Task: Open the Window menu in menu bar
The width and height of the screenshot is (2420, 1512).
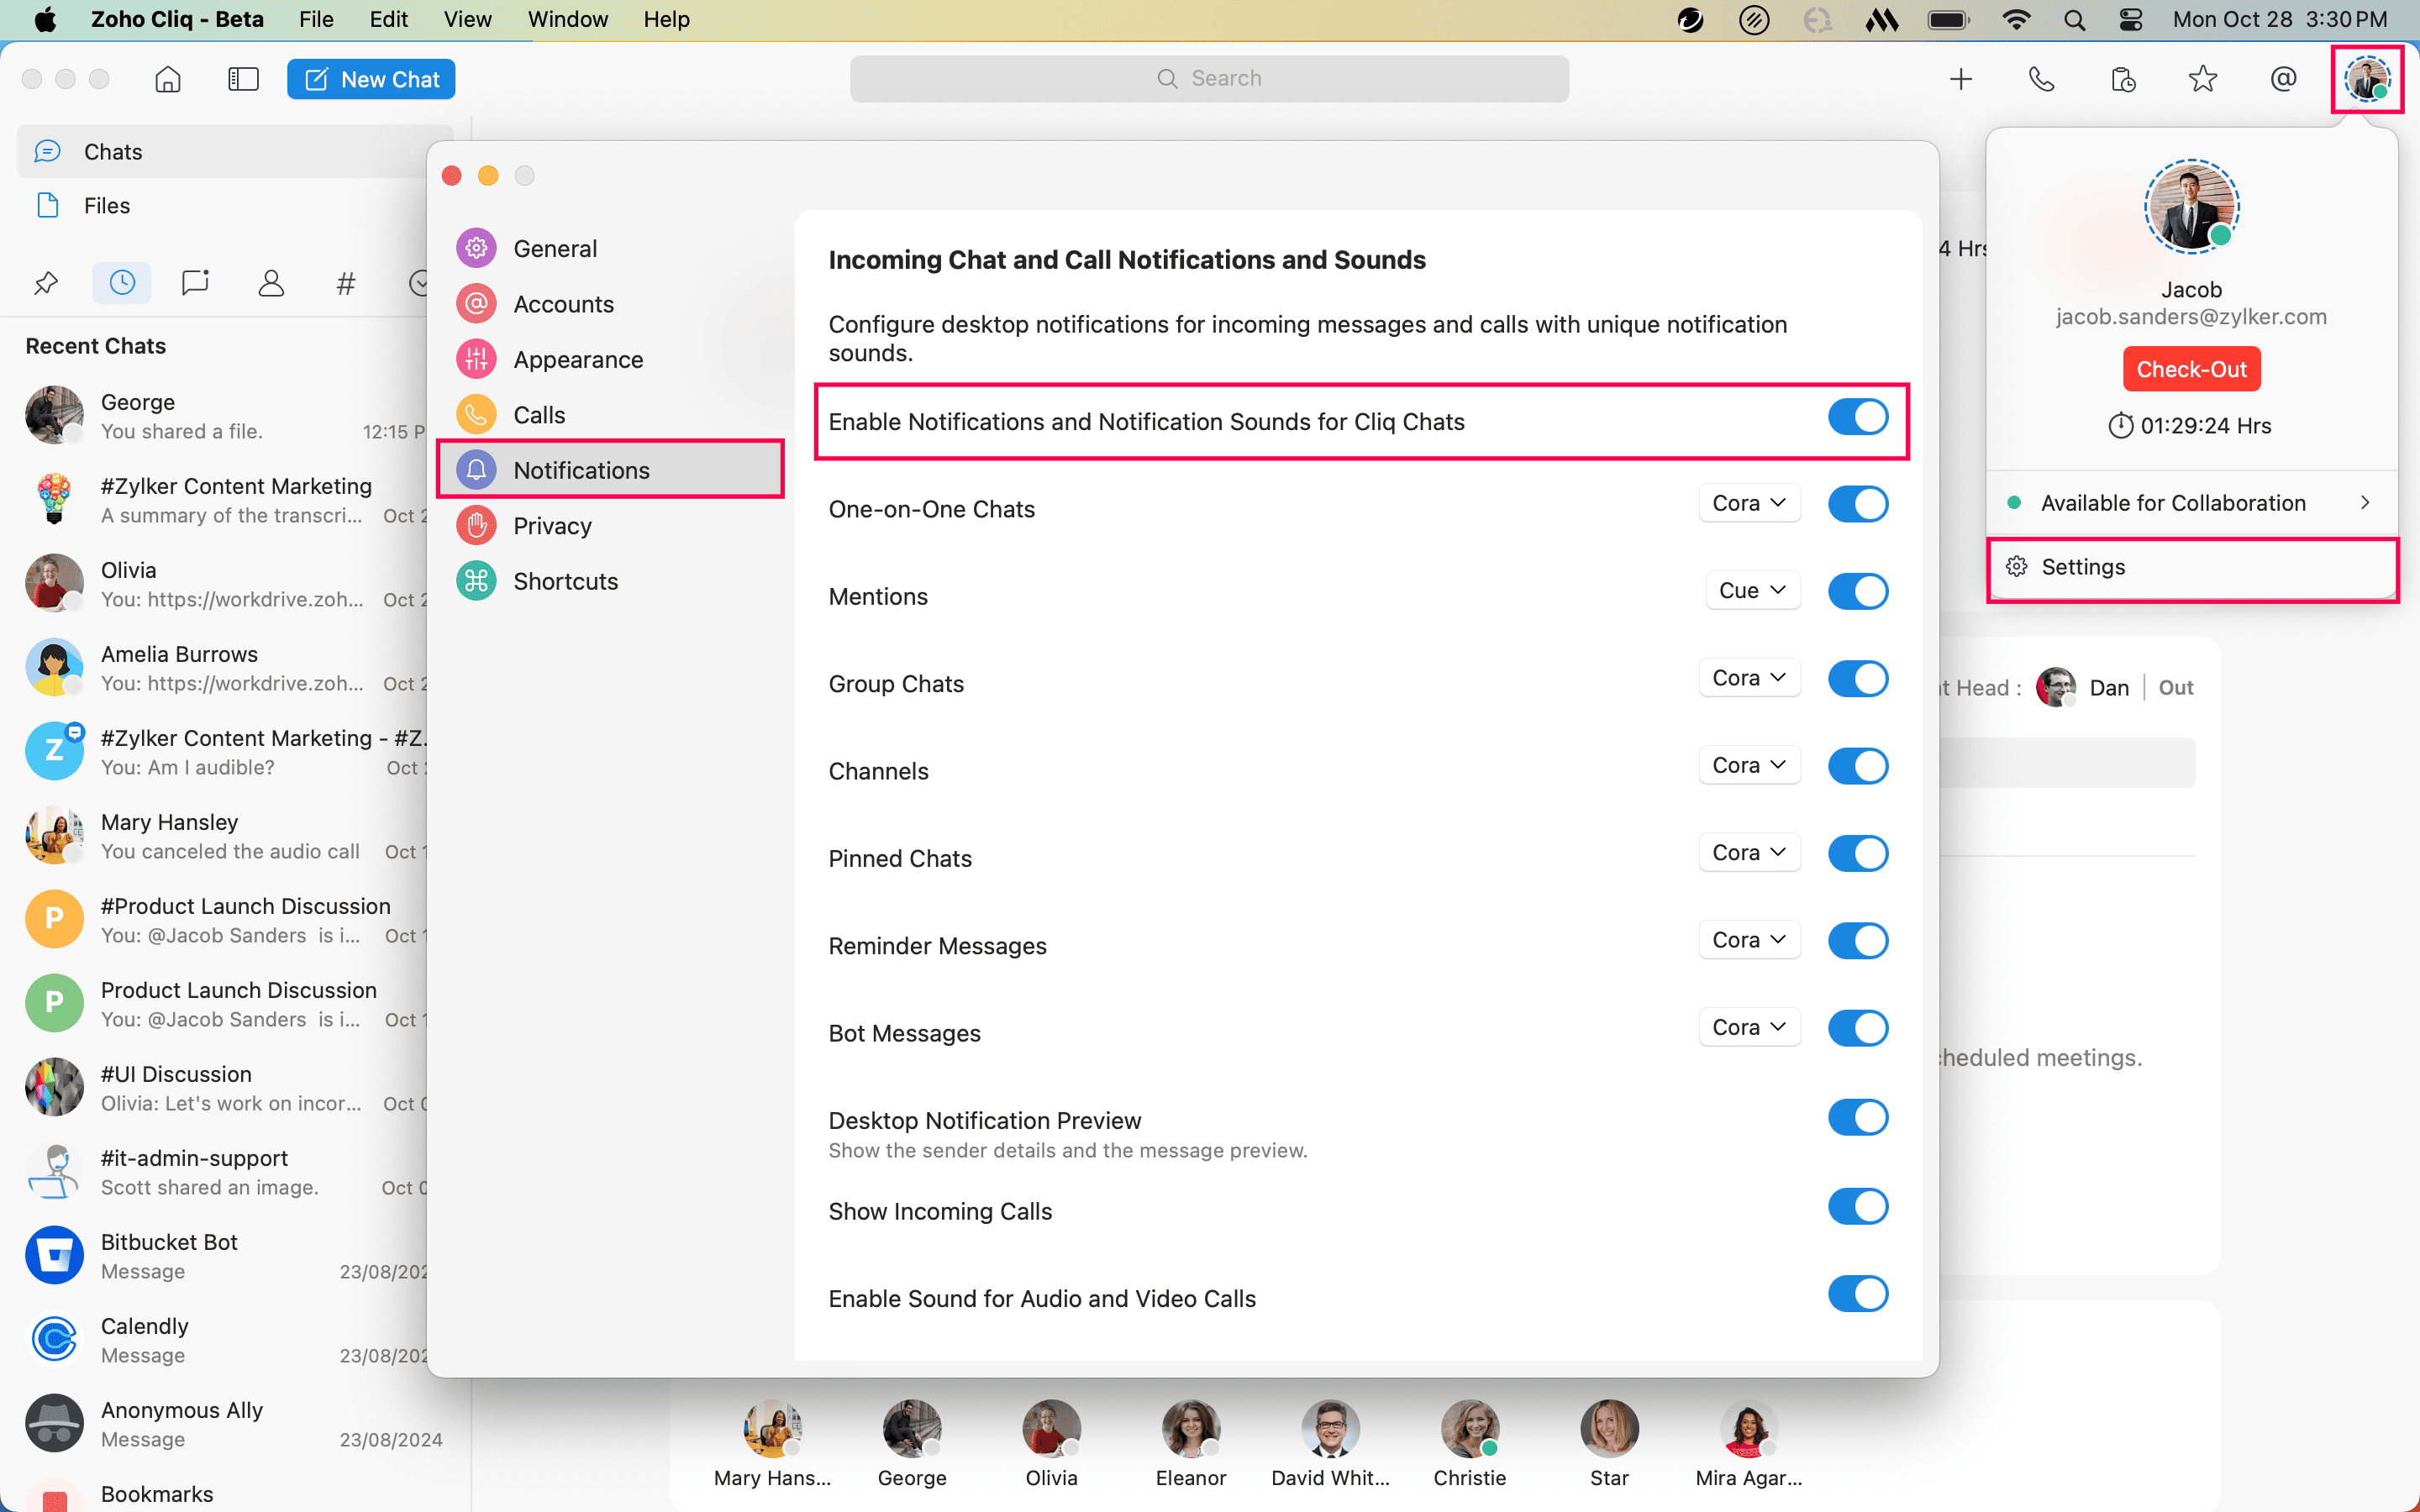Action: [x=567, y=19]
